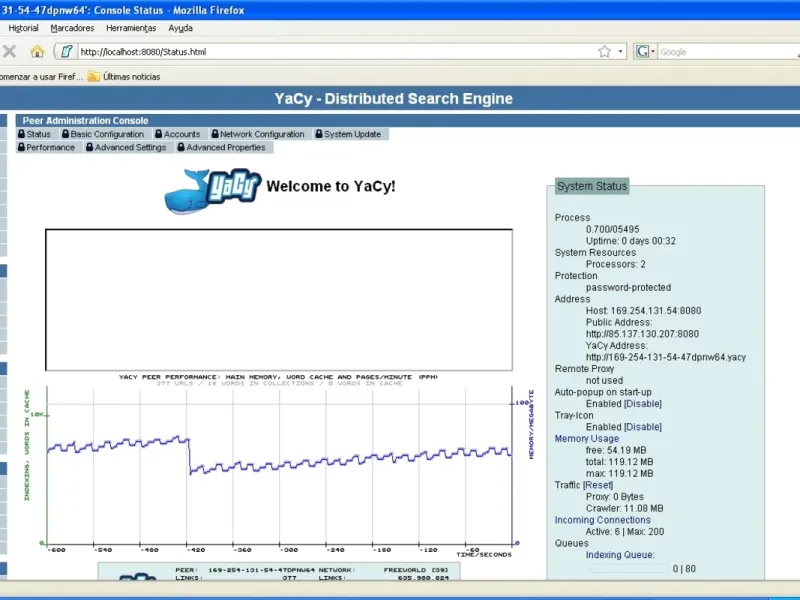Disable the Tray-Icon

[x=643, y=427]
